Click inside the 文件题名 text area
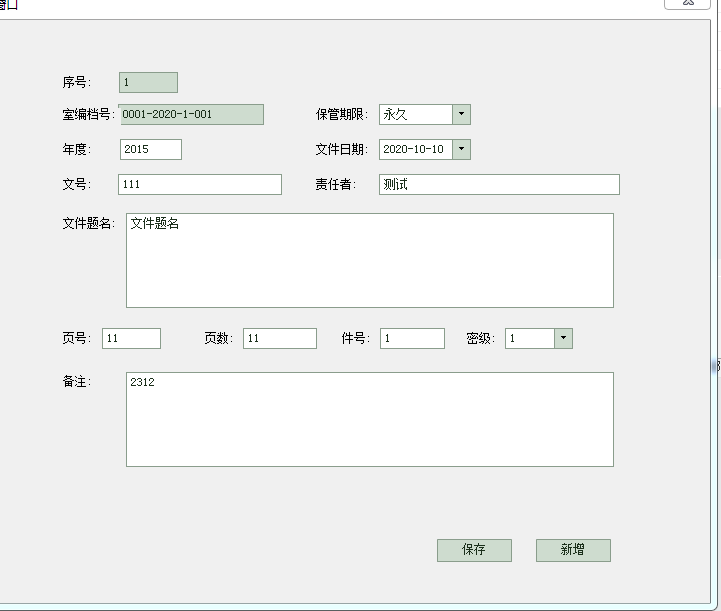This screenshot has height=611, width=721. 370,260
